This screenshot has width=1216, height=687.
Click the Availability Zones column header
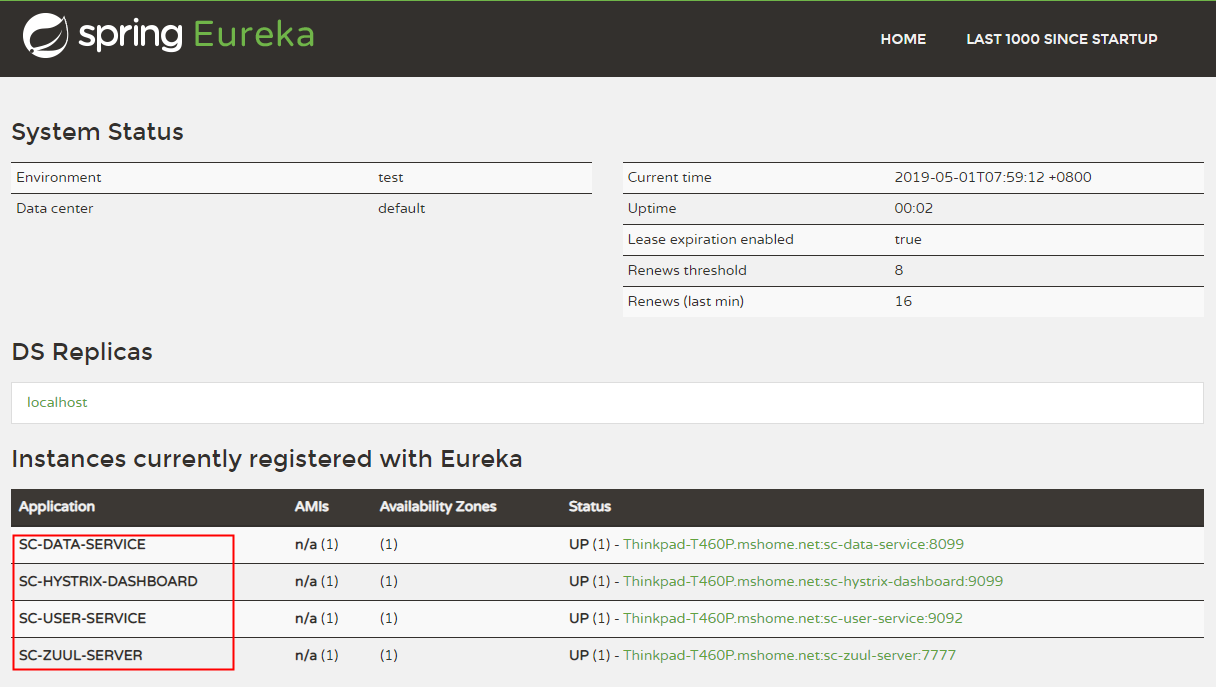[x=438, y=507]
